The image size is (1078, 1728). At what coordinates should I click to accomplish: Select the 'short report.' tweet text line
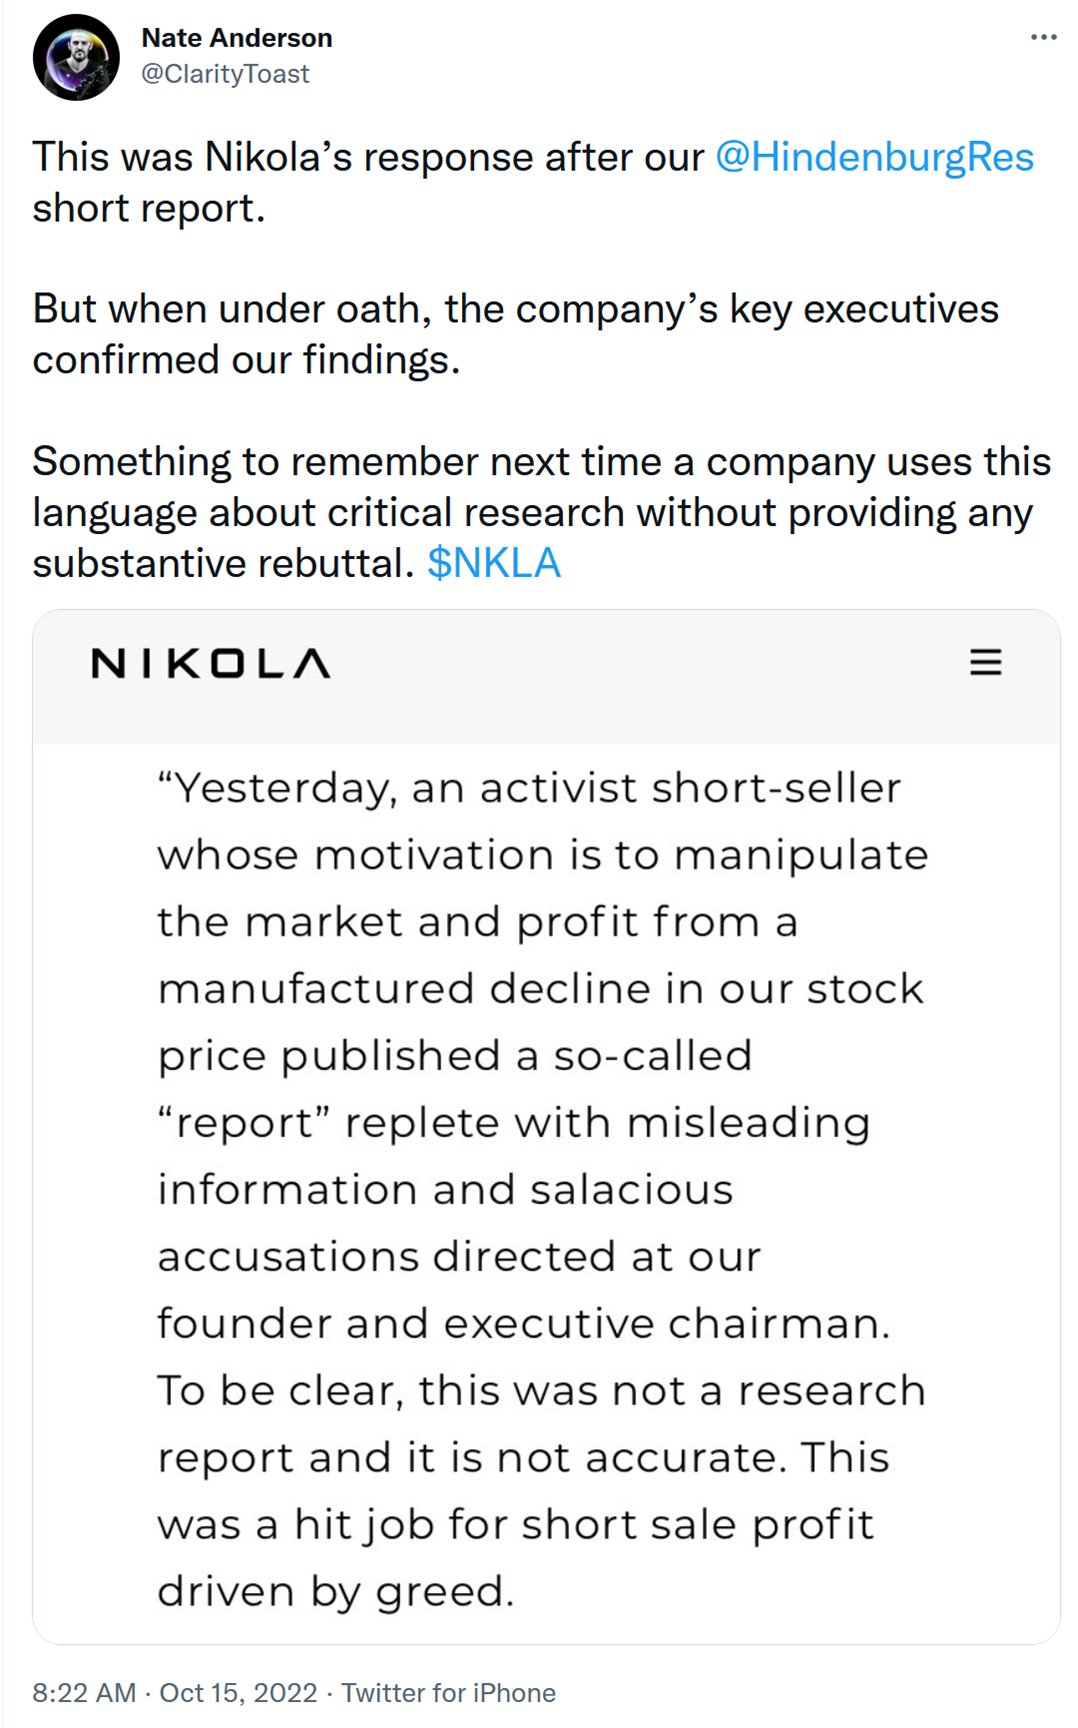(x=149, y=208)
